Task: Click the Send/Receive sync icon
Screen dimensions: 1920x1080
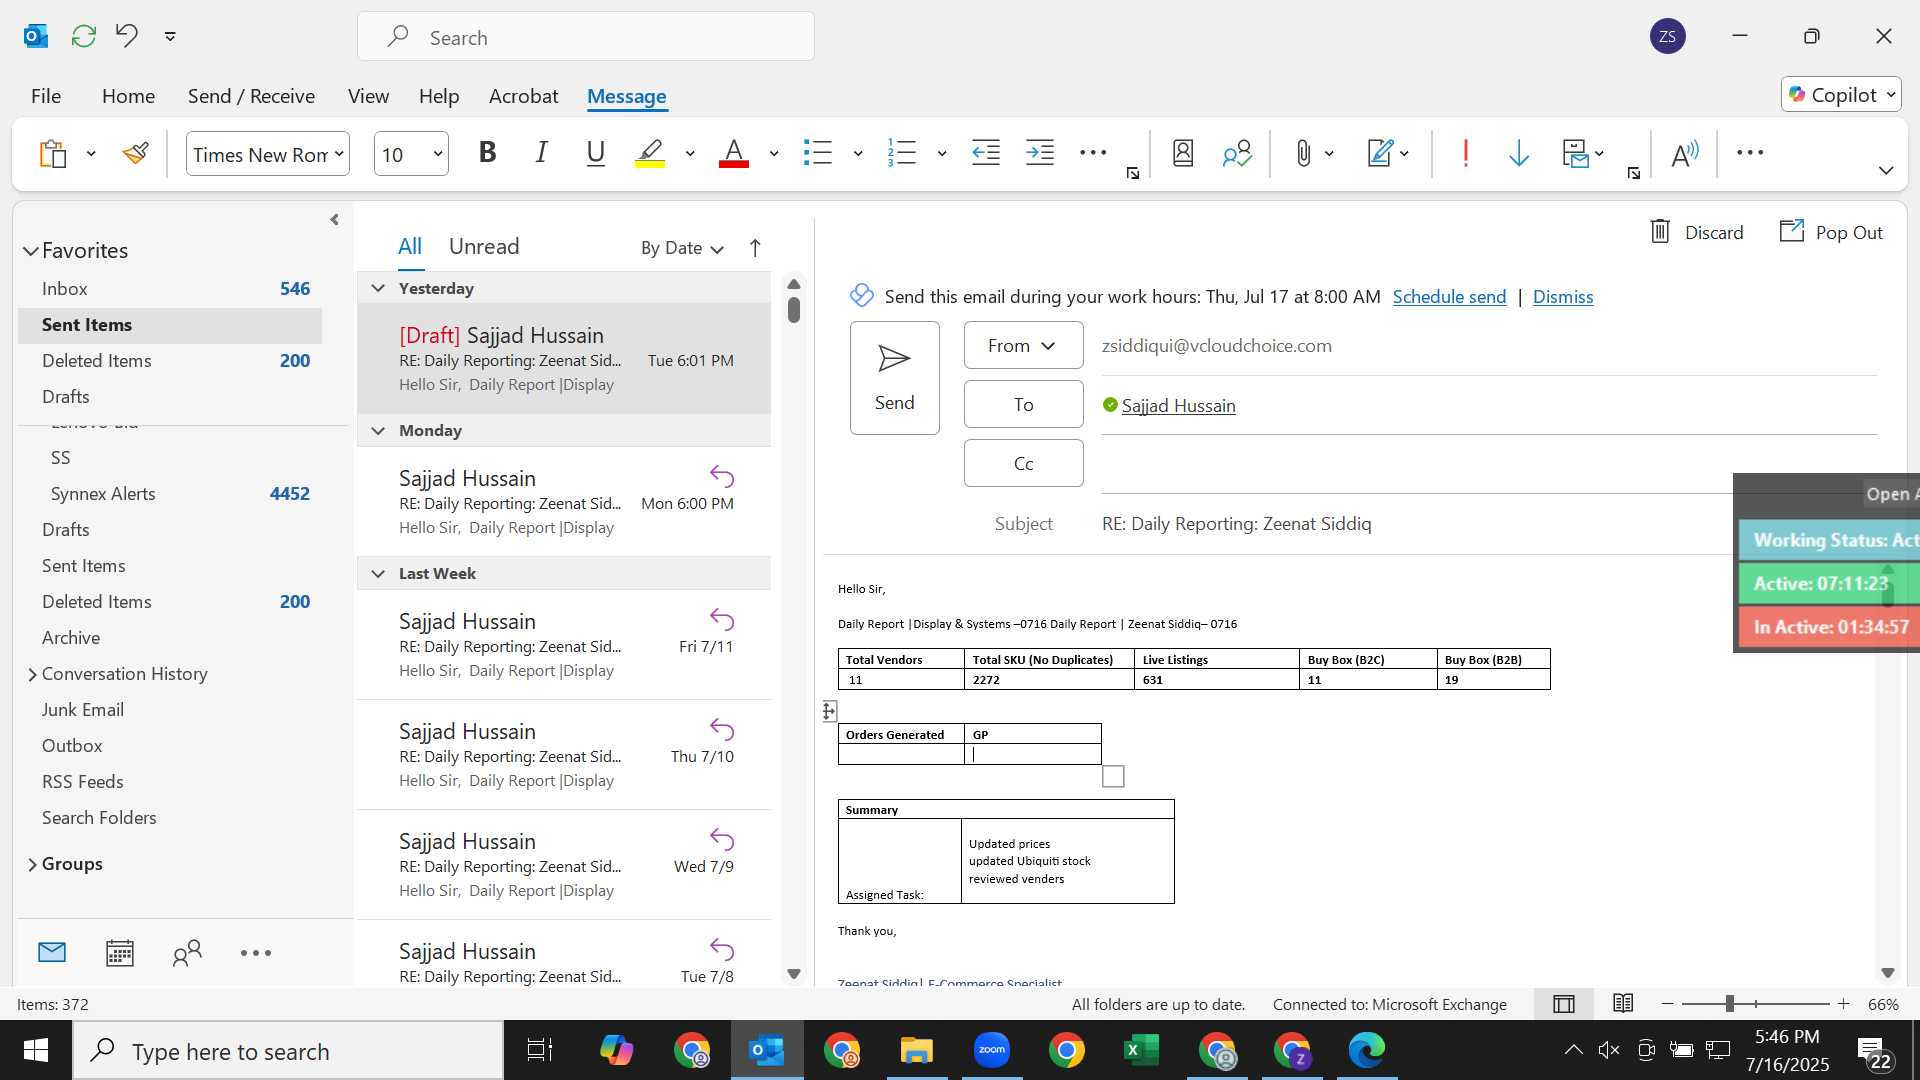Action: (84, 36)
